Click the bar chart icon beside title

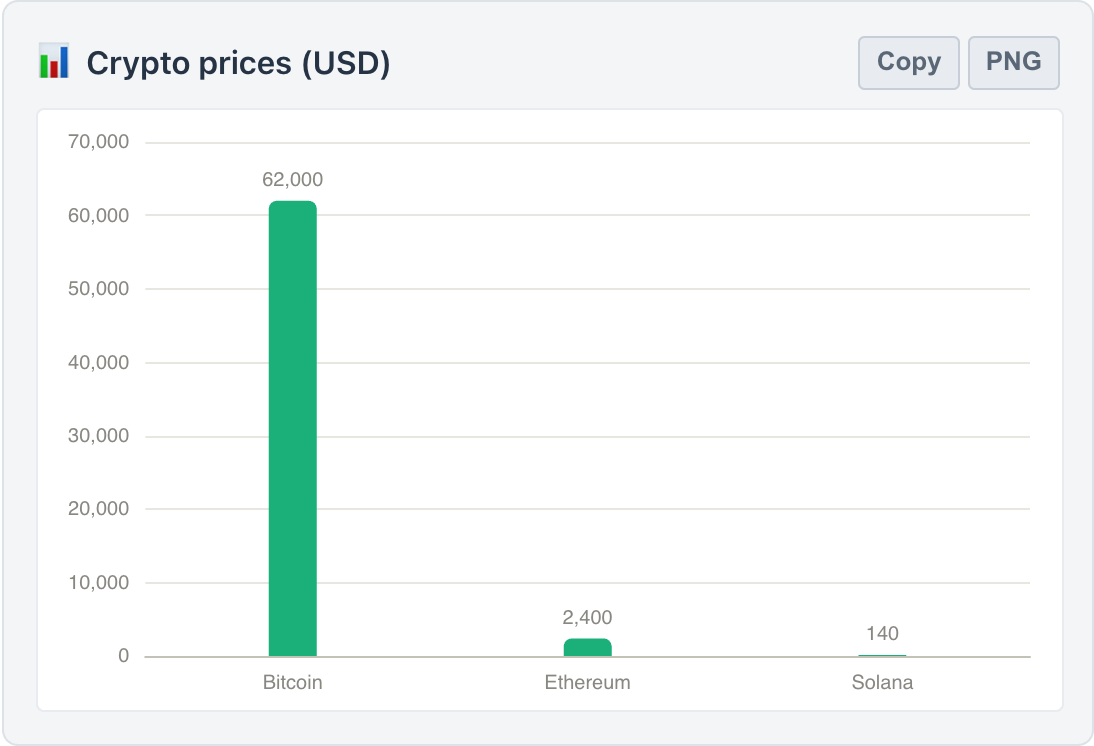(54, 61)
